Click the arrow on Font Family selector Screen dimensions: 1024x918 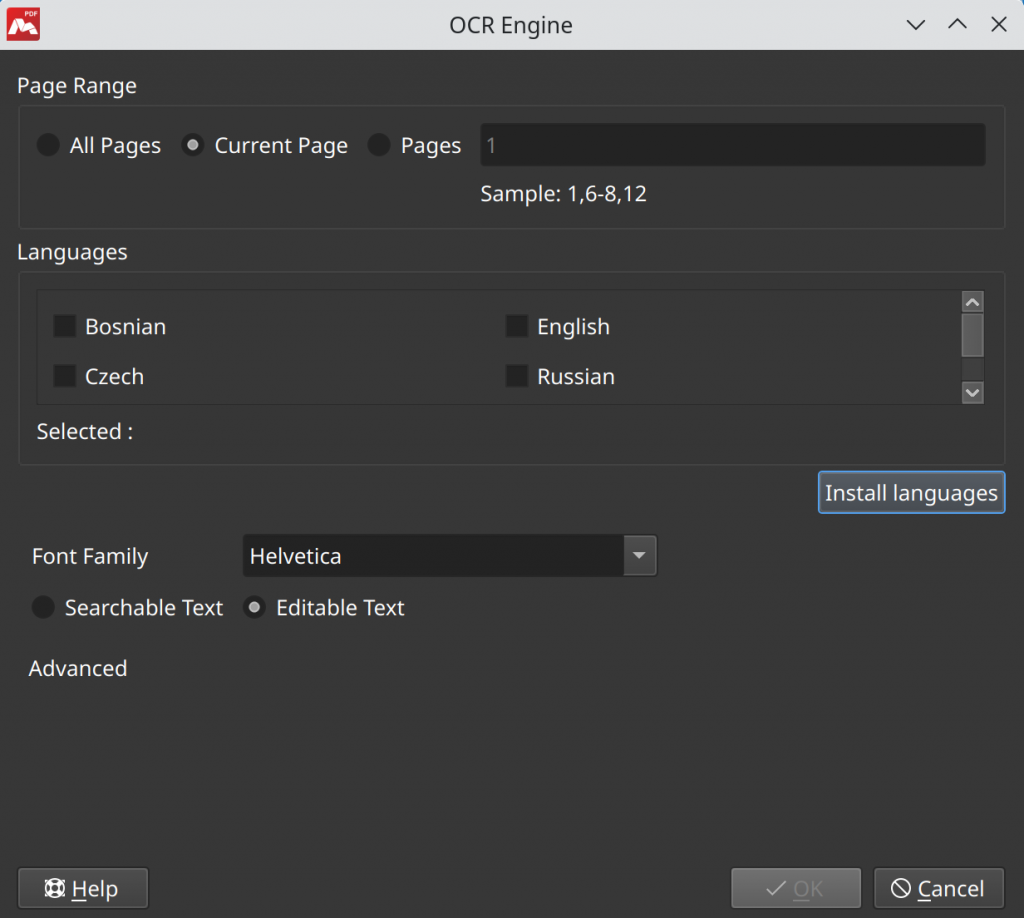(x=639, y=555)
